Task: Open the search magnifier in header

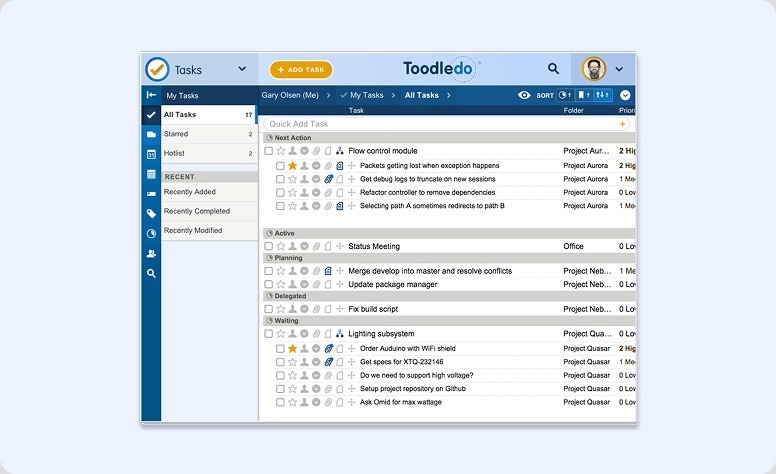Action: 553,69
